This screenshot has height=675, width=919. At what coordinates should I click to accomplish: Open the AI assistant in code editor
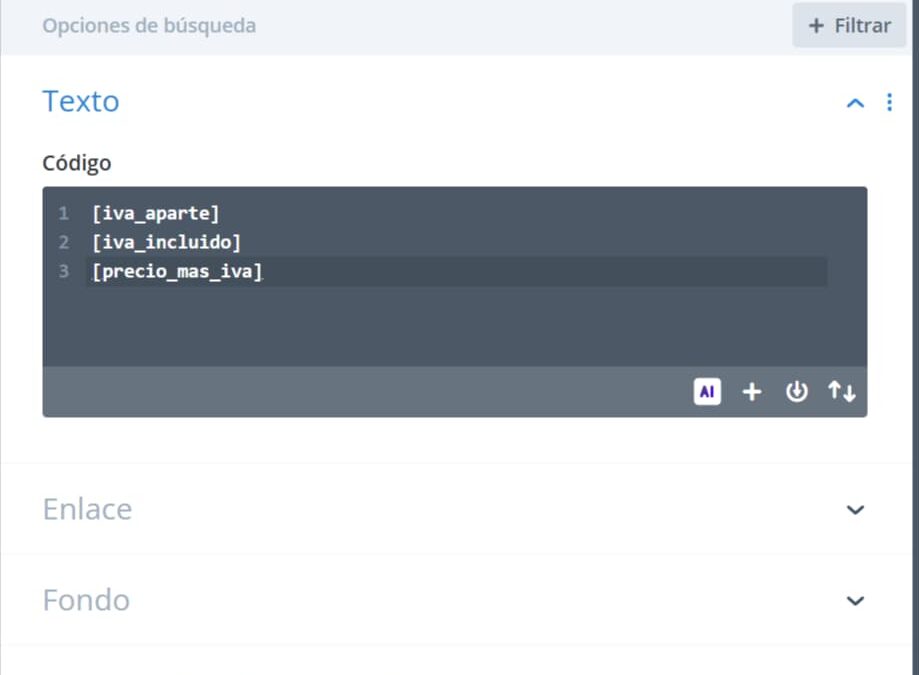[x=707, y=391]
